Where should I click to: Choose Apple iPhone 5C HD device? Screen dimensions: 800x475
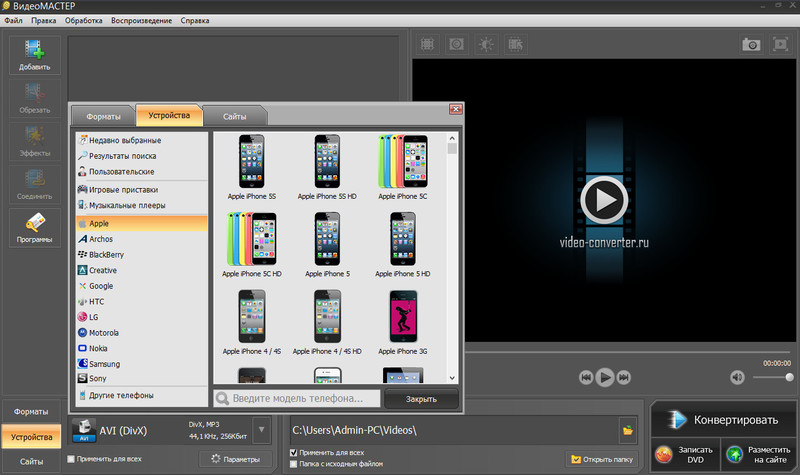tap(252, 245)
